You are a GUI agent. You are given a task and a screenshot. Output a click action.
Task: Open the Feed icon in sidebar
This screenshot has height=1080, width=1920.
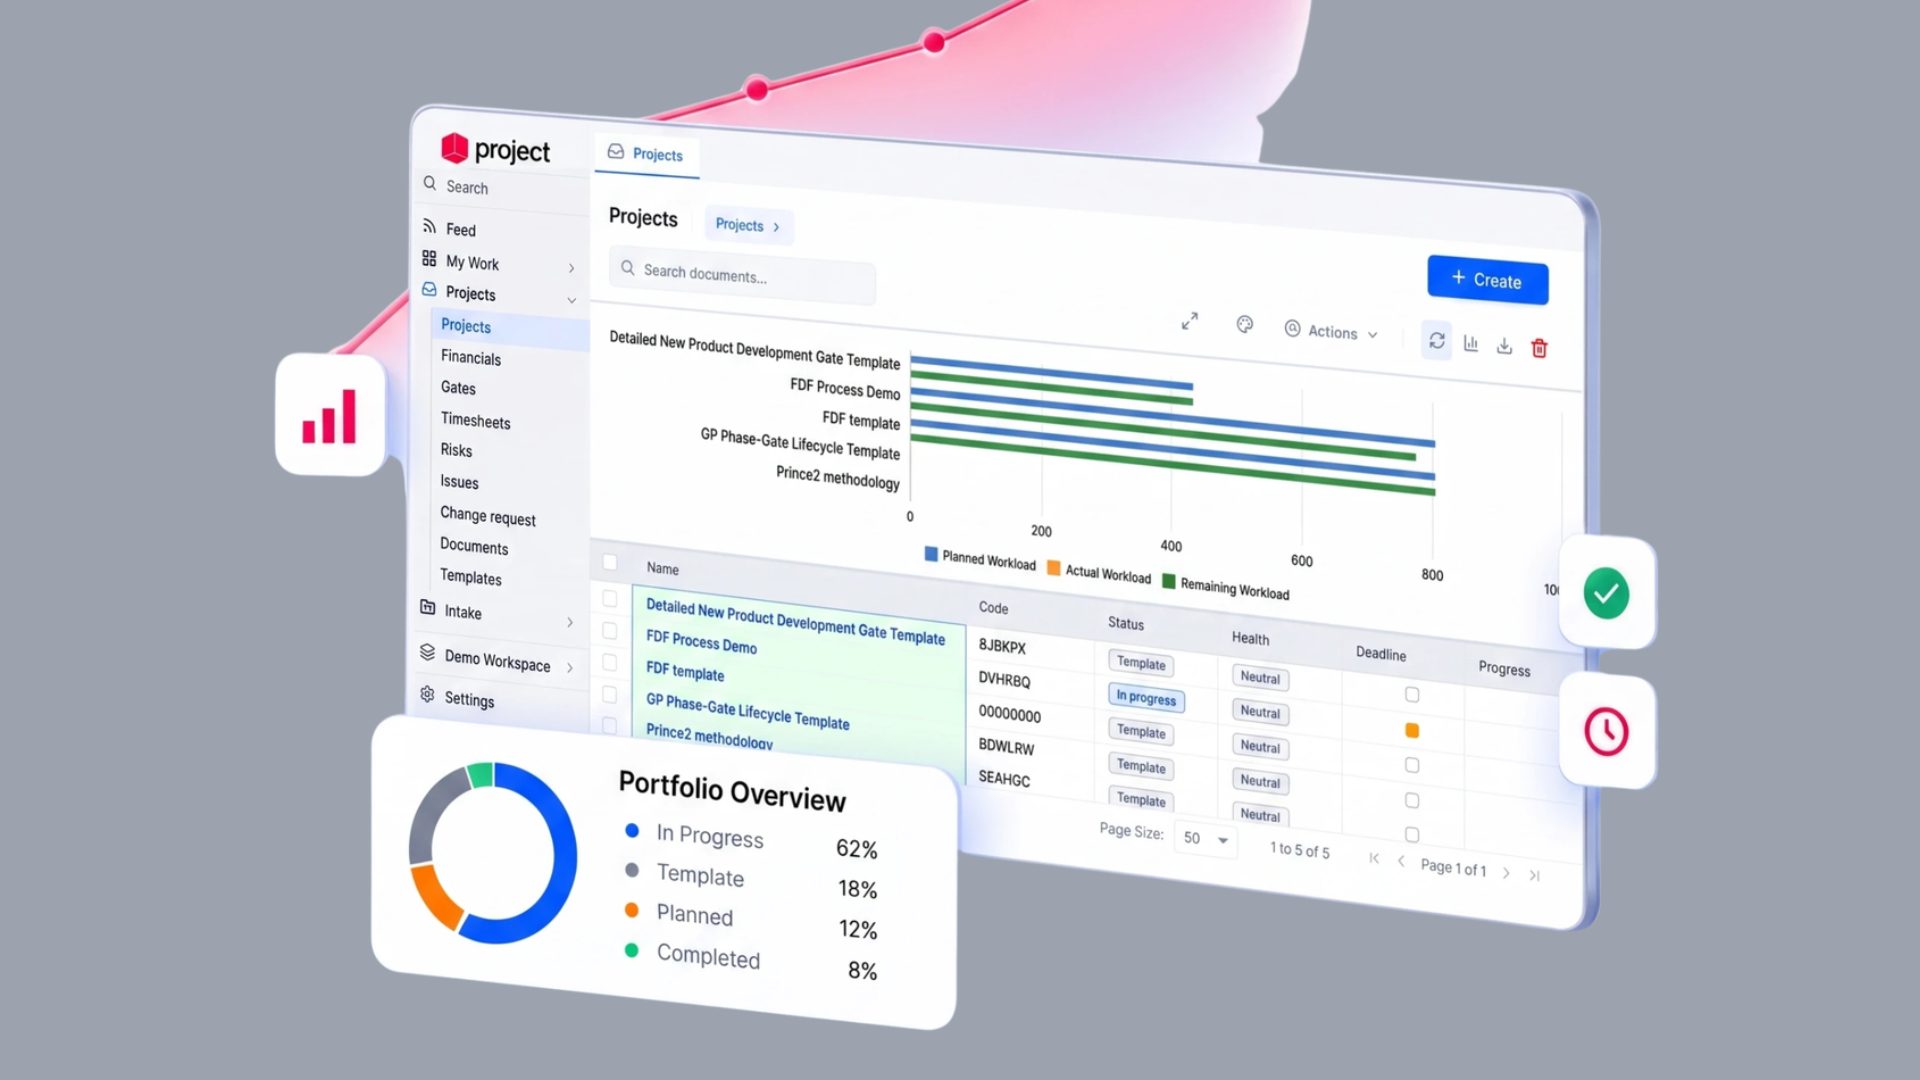(x=429, y=225)
